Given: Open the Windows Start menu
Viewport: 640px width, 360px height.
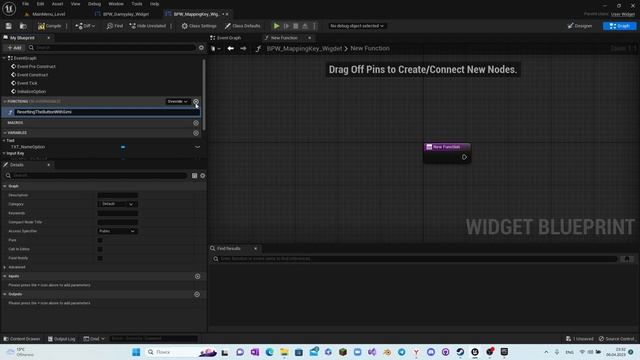Looking at the screenshot, I should (x=136, y=352).
